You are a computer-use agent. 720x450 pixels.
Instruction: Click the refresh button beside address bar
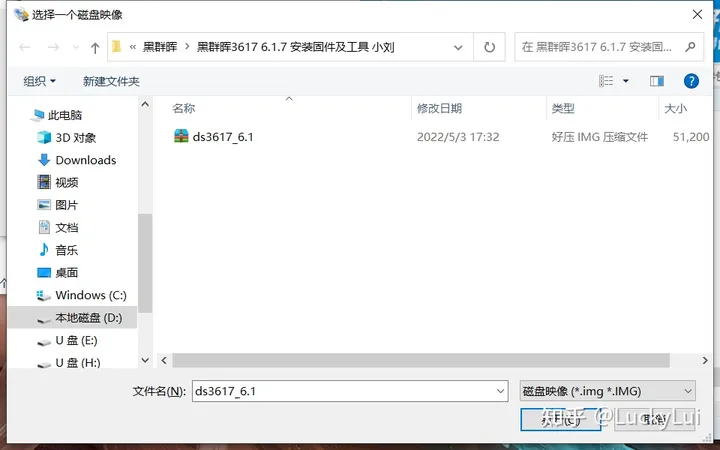click(x=489, y=47)
